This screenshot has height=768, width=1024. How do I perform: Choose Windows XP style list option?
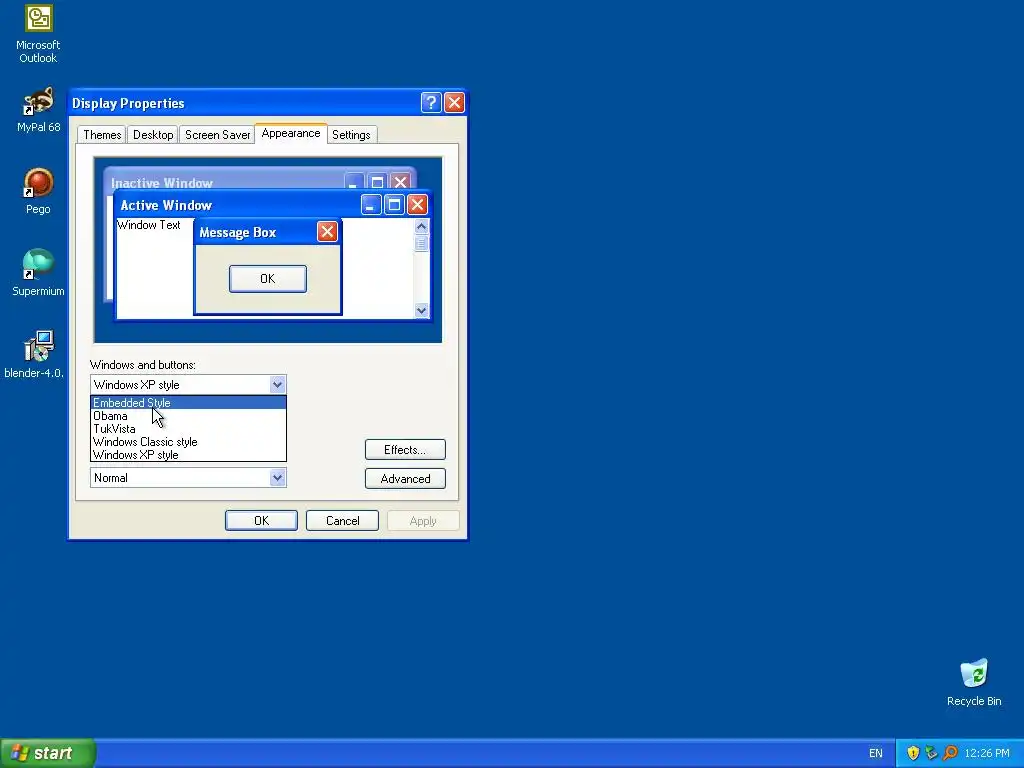pos(188,455)
